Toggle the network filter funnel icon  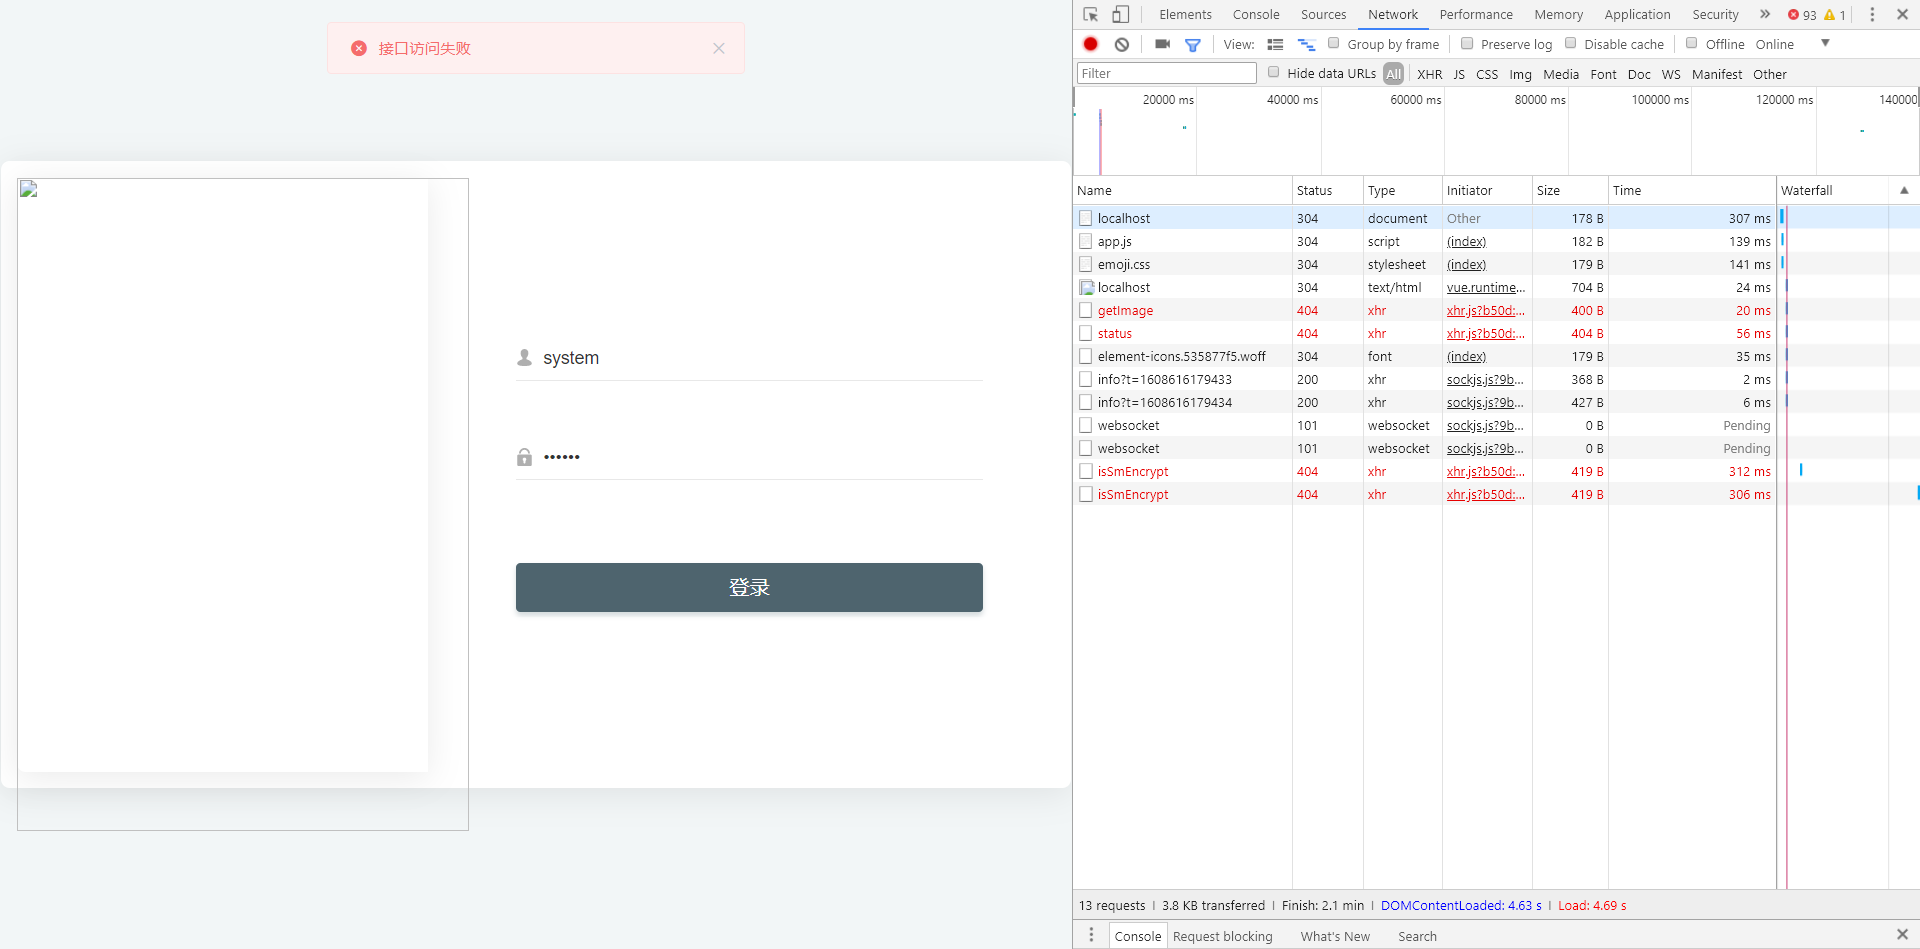click(1192, 45)
